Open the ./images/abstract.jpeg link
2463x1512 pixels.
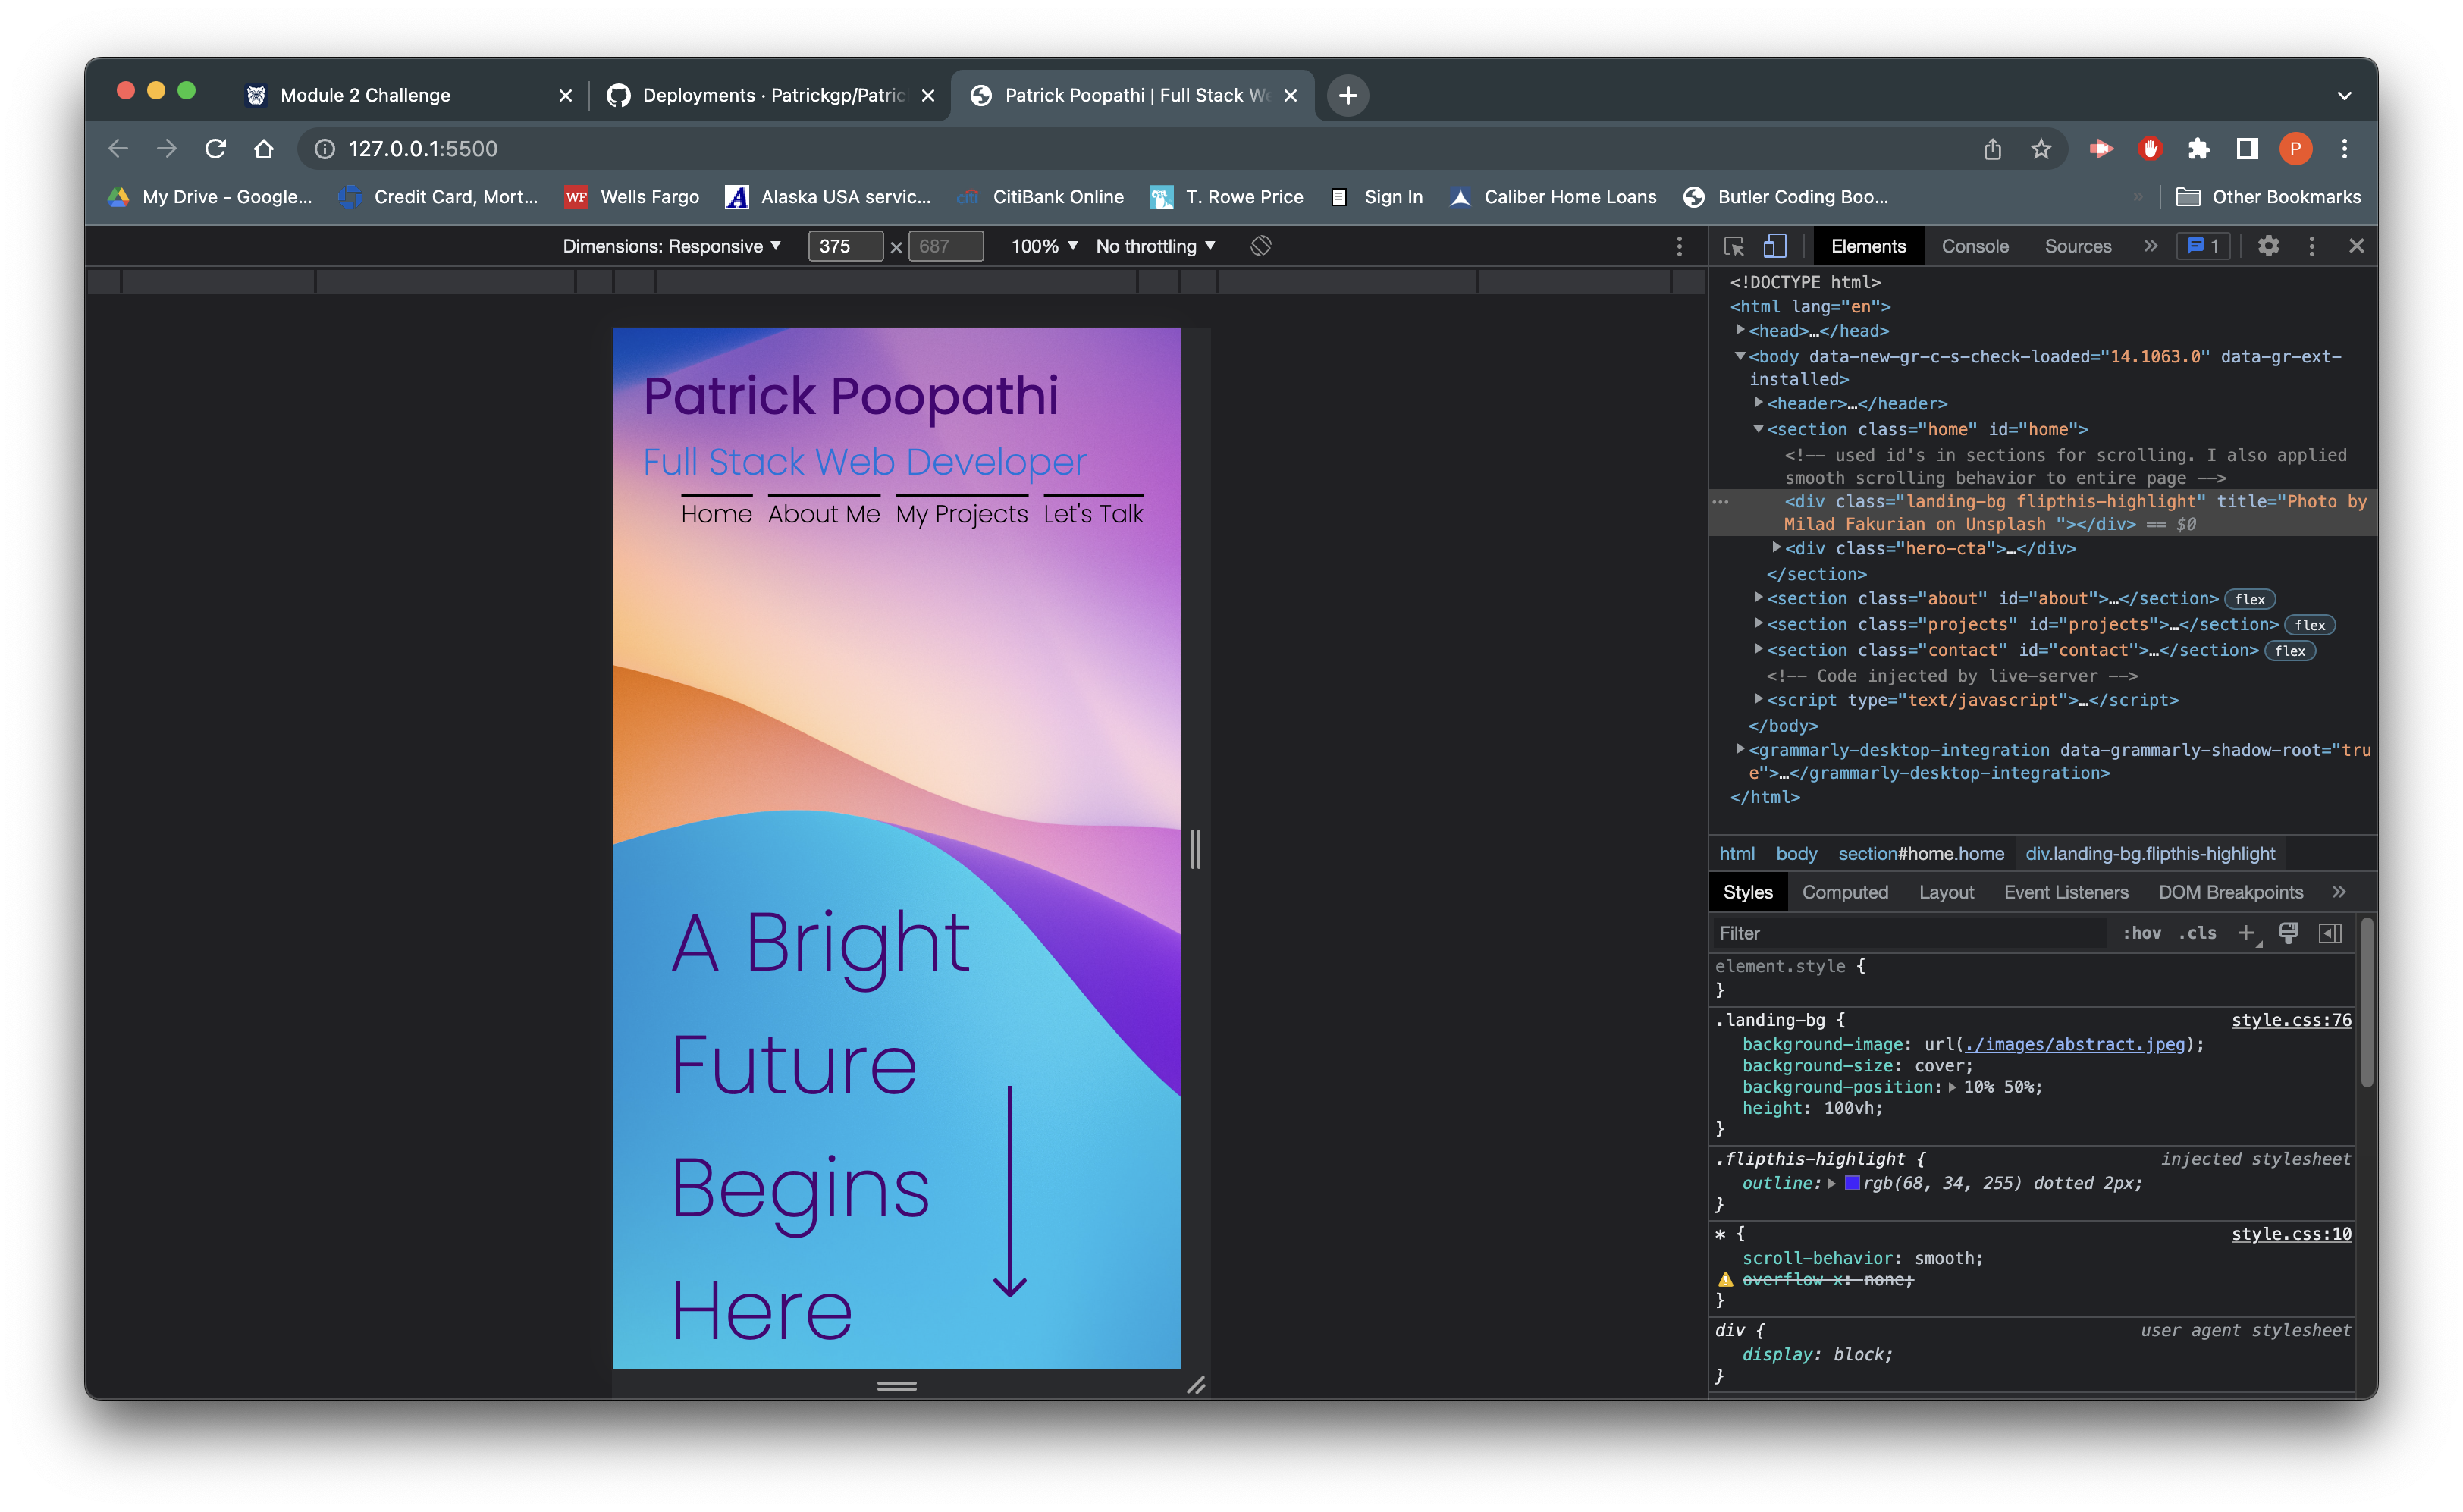[2075, 1044]
